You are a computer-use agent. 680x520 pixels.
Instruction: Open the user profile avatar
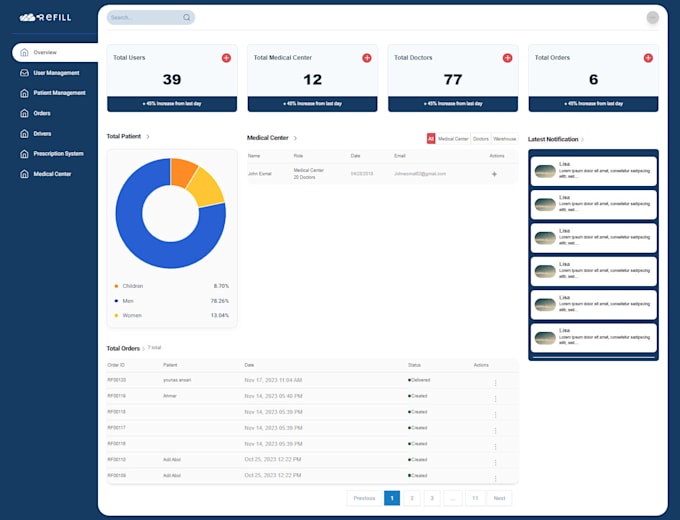[x=652, y=17]
